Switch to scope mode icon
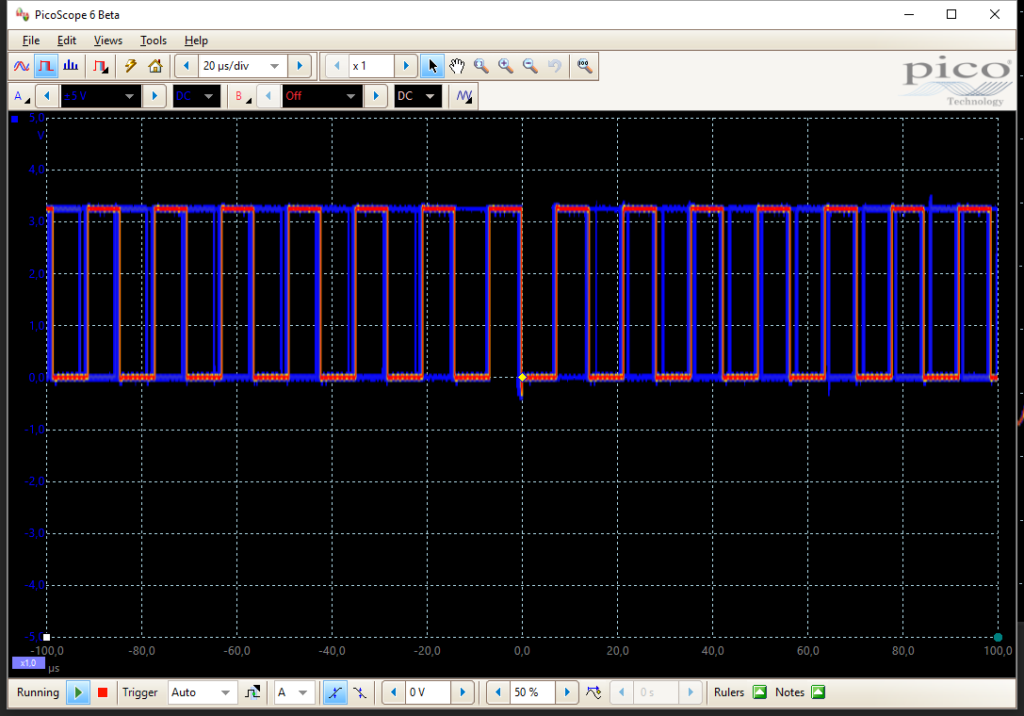 coord(22,66)
